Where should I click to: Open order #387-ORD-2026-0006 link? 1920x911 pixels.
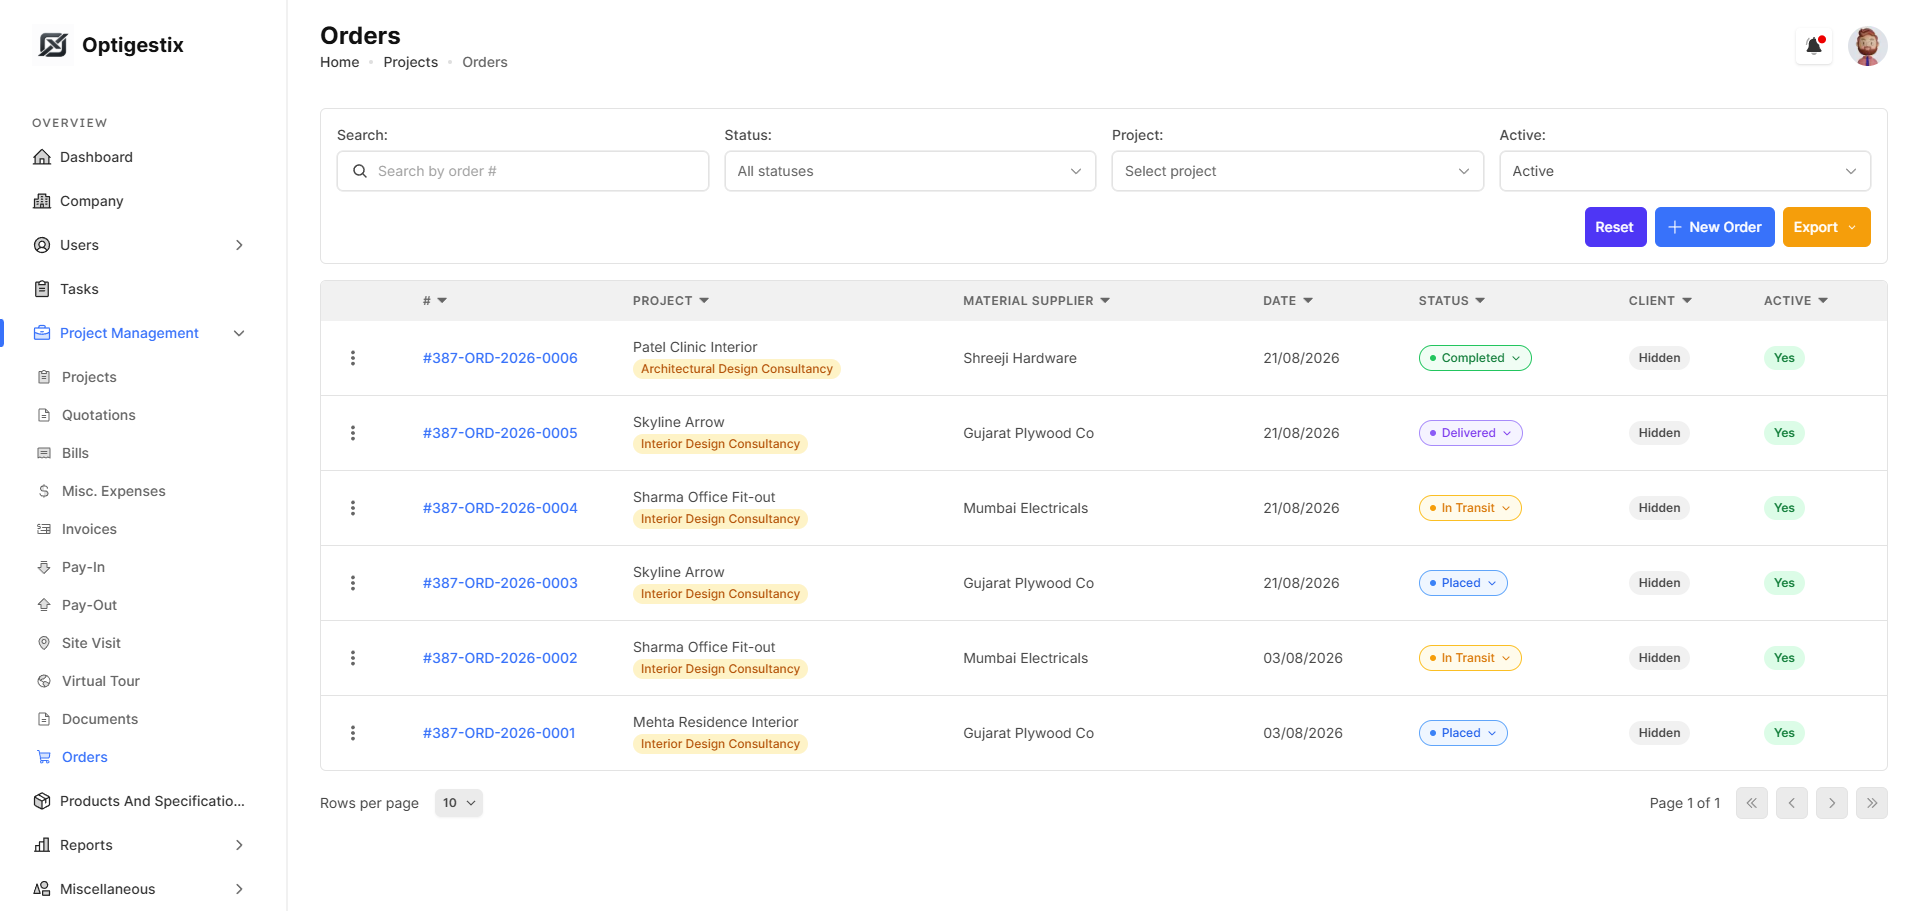(x=500, y=358)
